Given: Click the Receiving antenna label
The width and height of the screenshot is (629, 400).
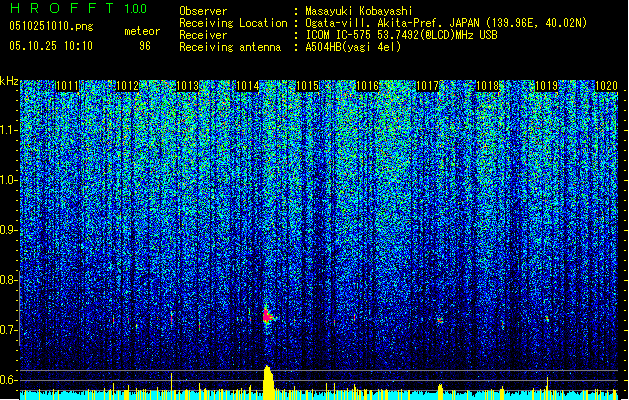Looking at the screenshot, I should click(230, 47).
